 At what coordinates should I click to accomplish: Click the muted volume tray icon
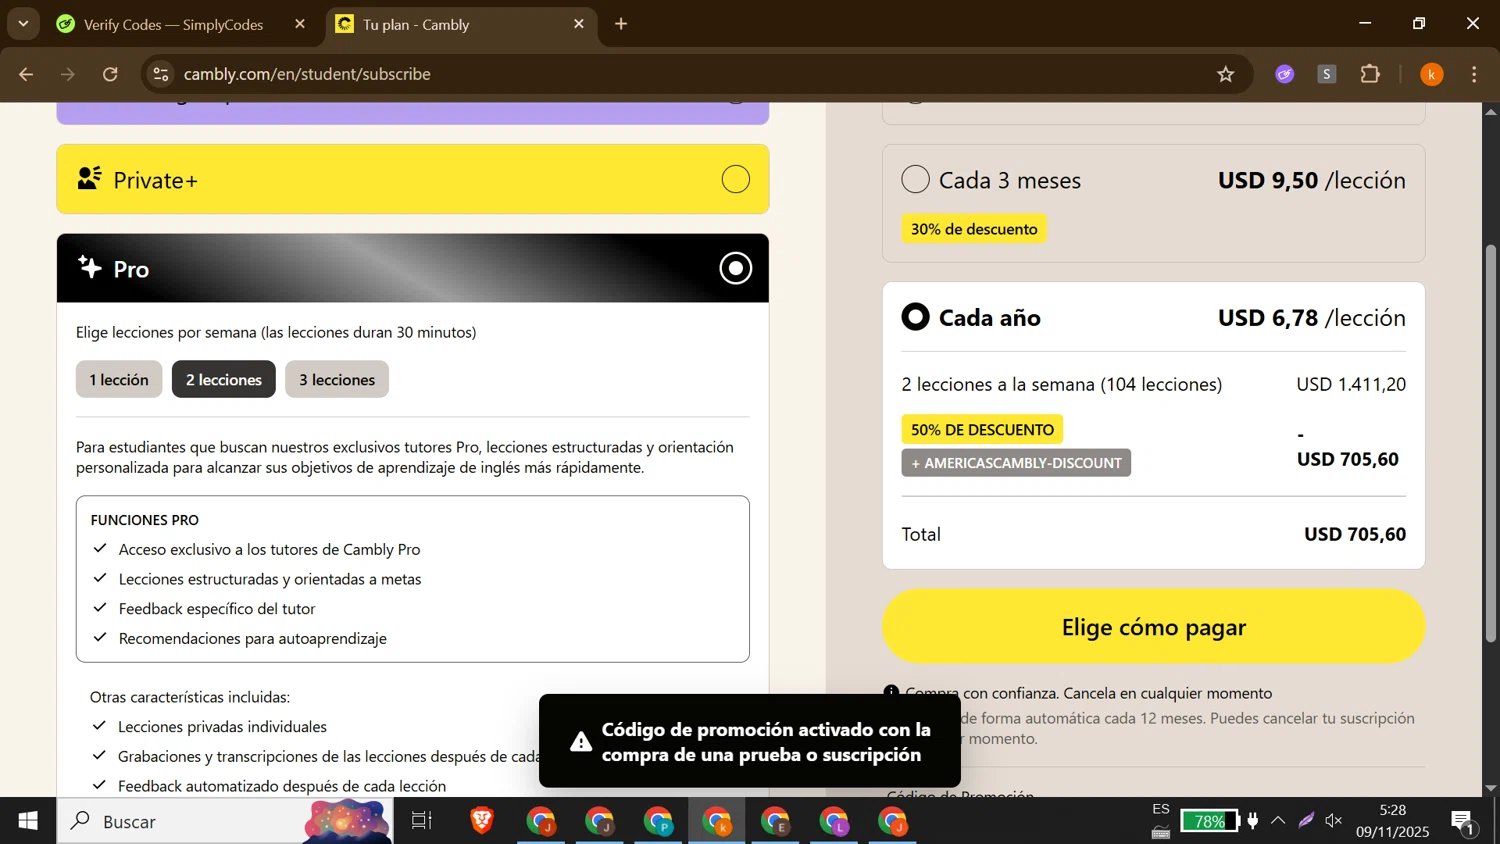click(x=1334, y=821)
